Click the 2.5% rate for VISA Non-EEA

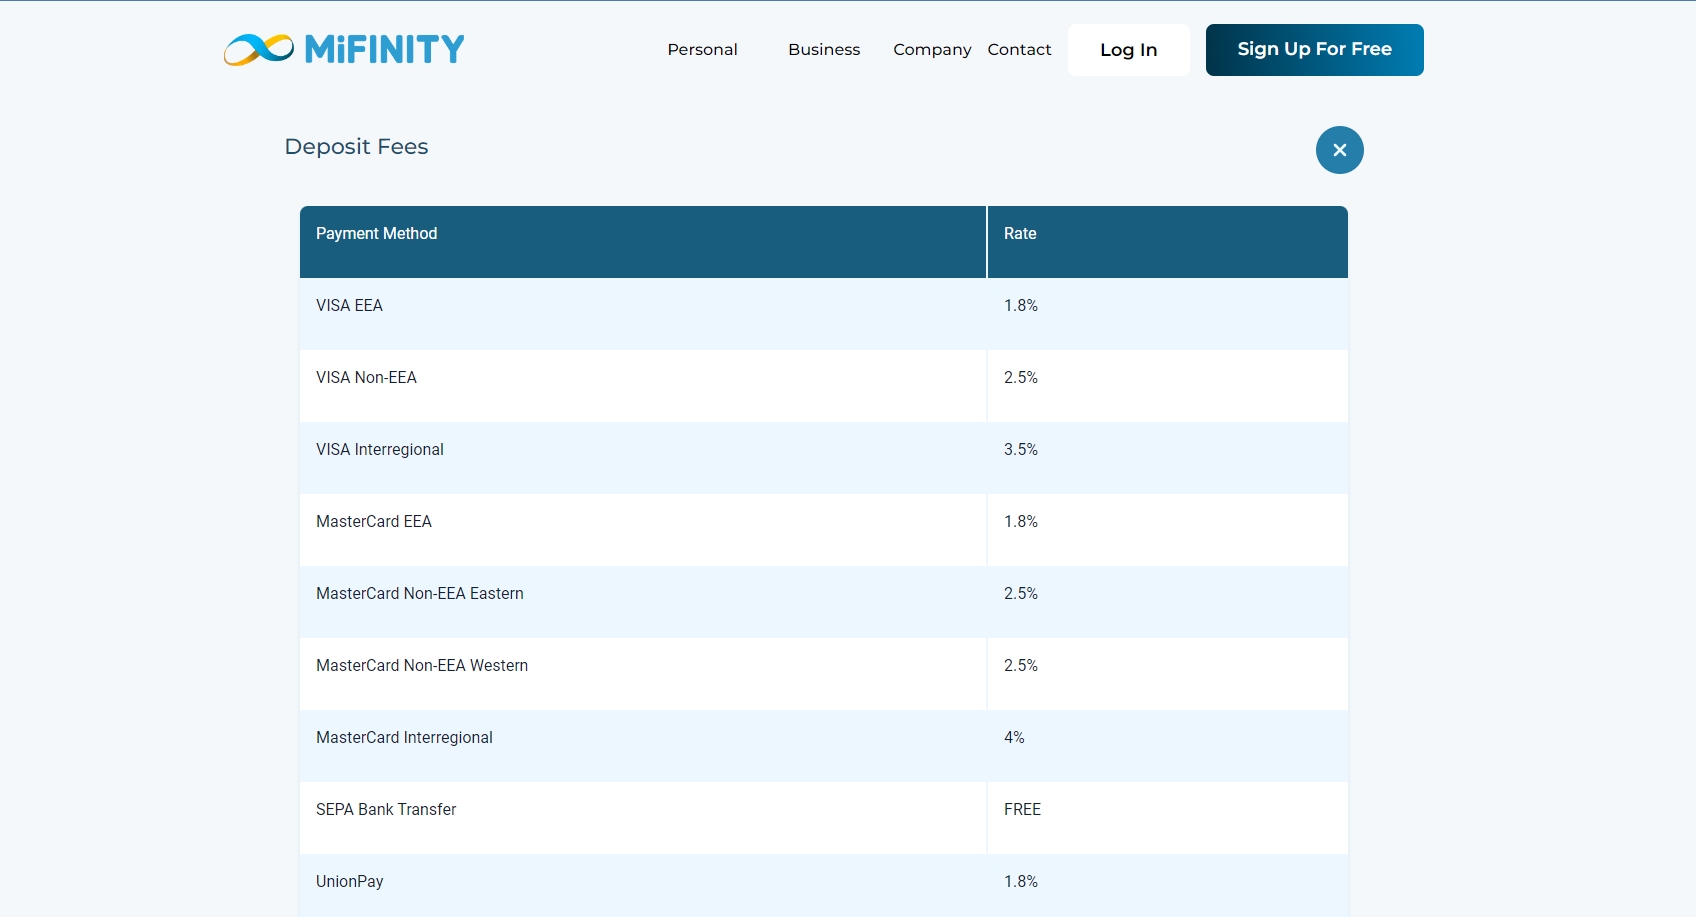(1021, 378)
